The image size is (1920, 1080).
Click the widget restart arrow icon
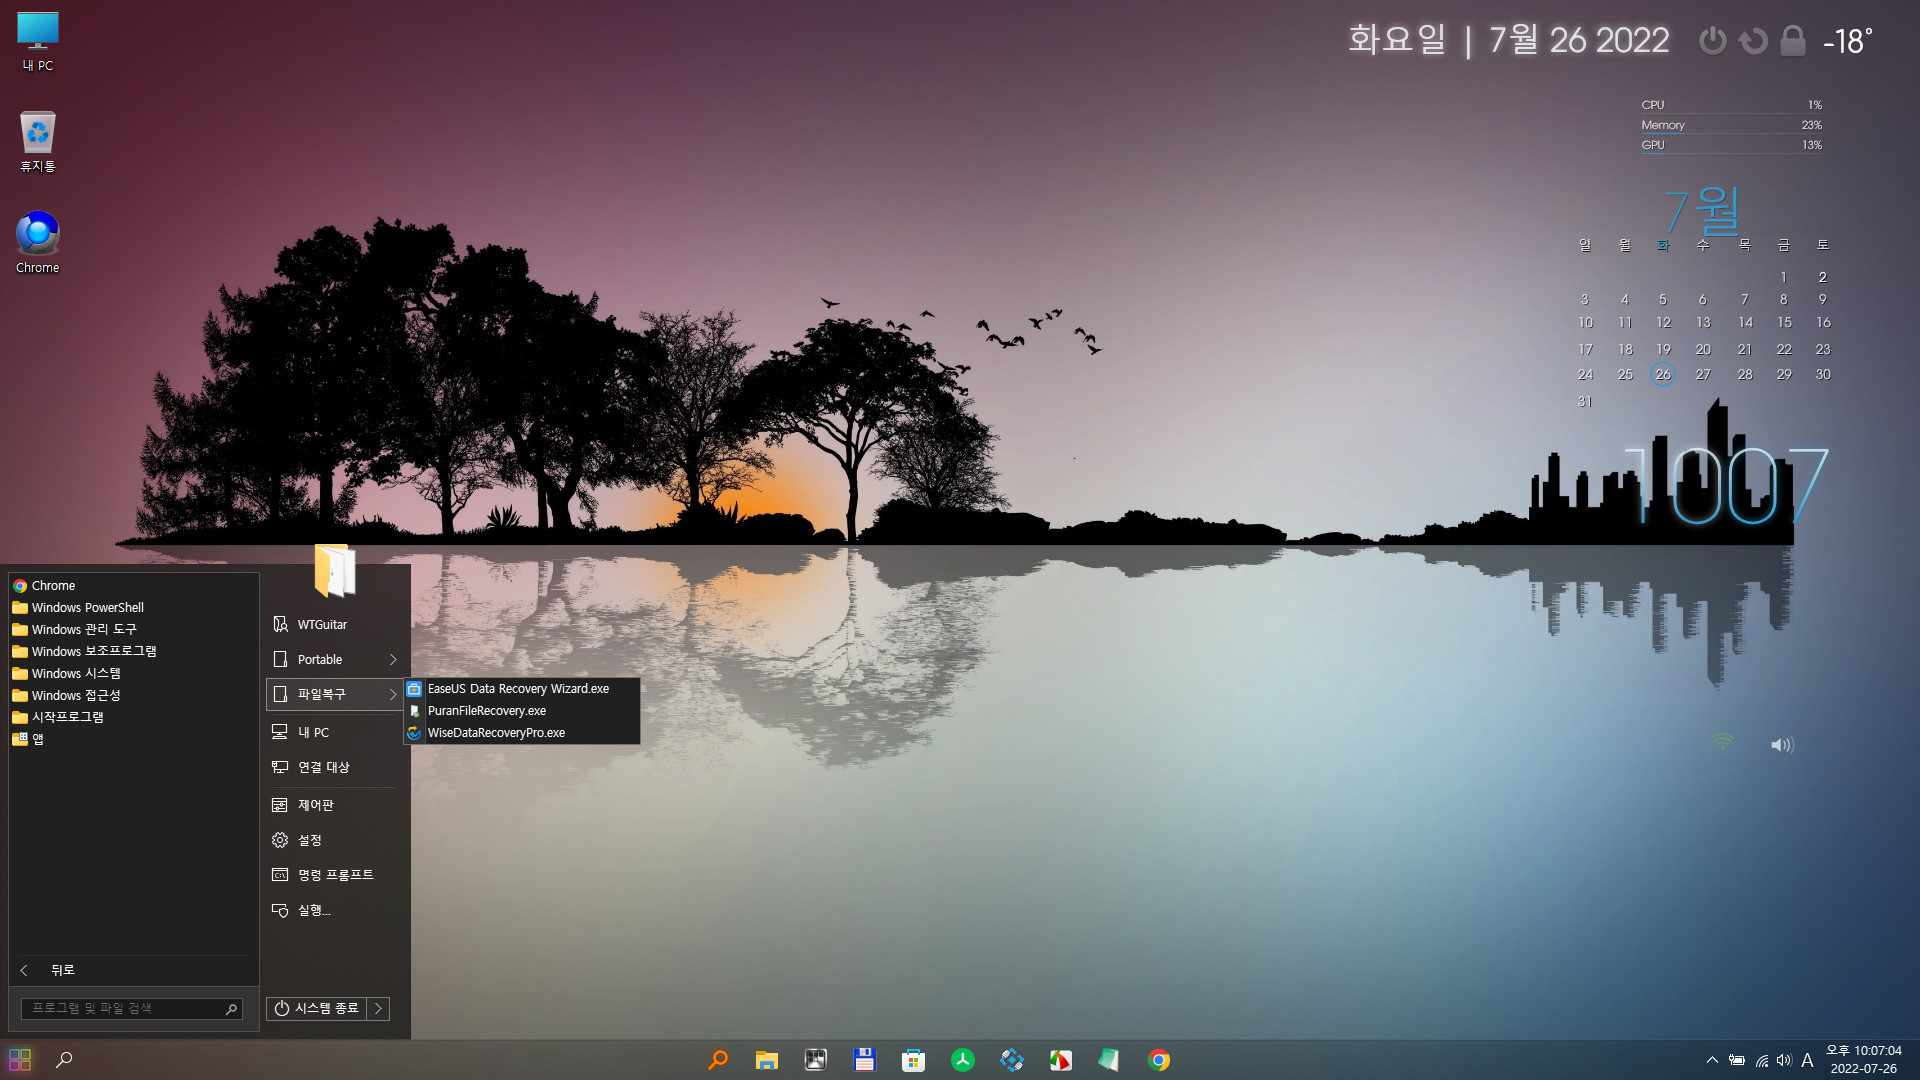pos(1752,41)
